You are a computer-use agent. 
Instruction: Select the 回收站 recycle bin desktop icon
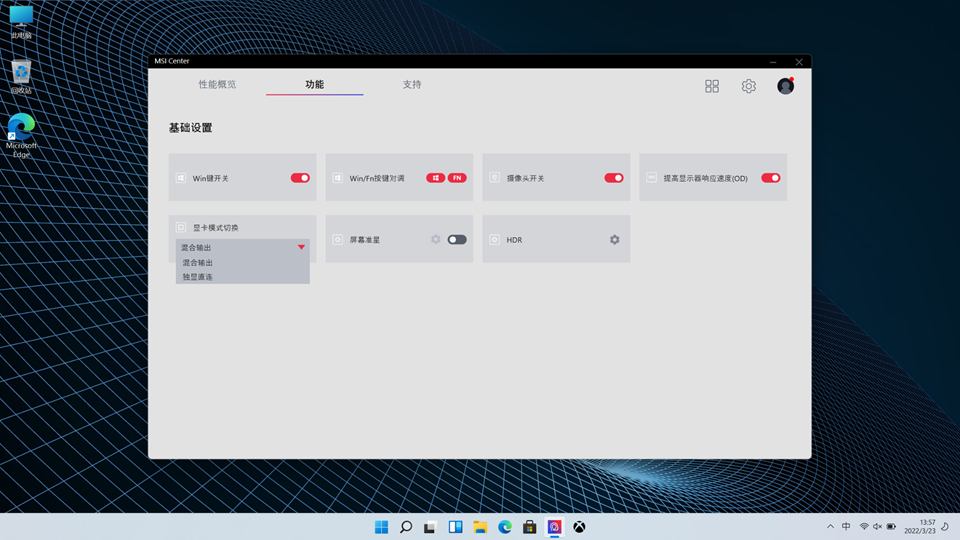click(x=21, y=77)
